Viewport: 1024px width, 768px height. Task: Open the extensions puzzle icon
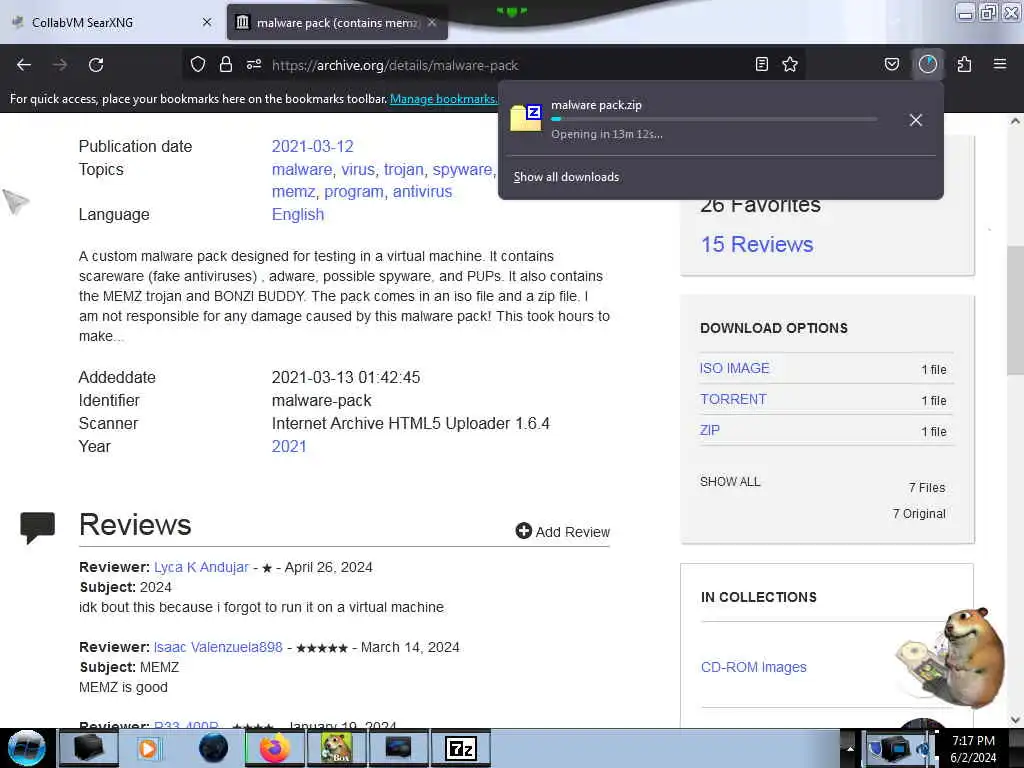[x=964, y=64]
